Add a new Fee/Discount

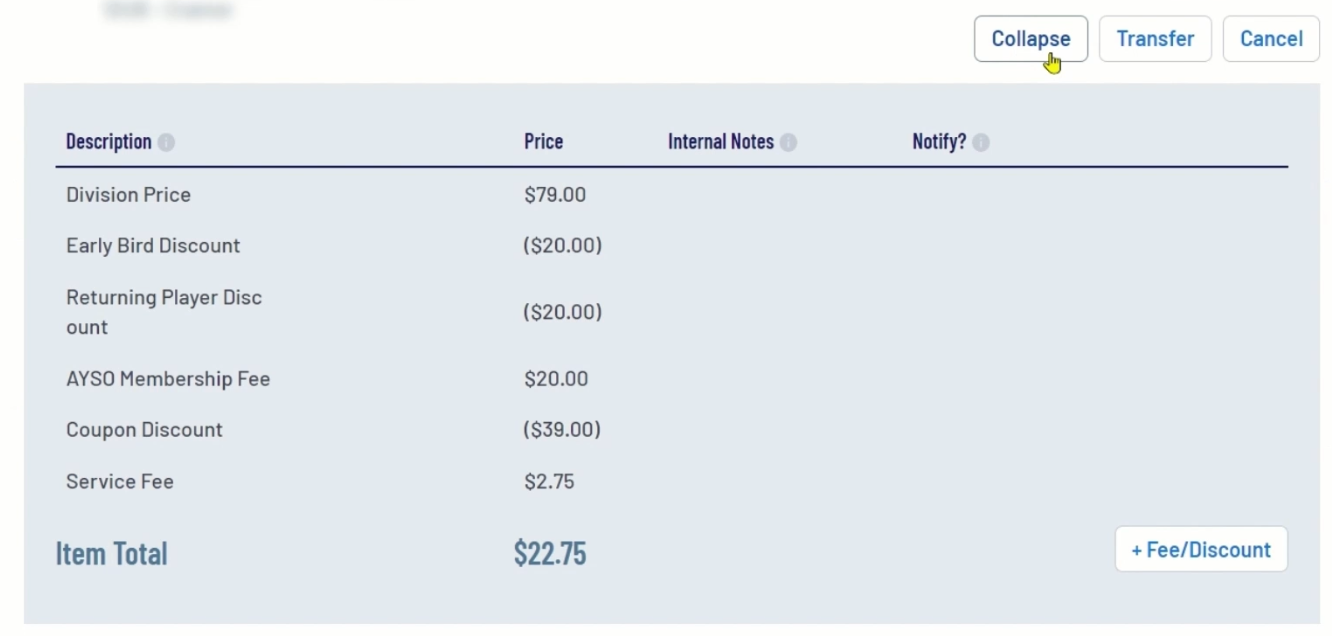[1200, 550]
